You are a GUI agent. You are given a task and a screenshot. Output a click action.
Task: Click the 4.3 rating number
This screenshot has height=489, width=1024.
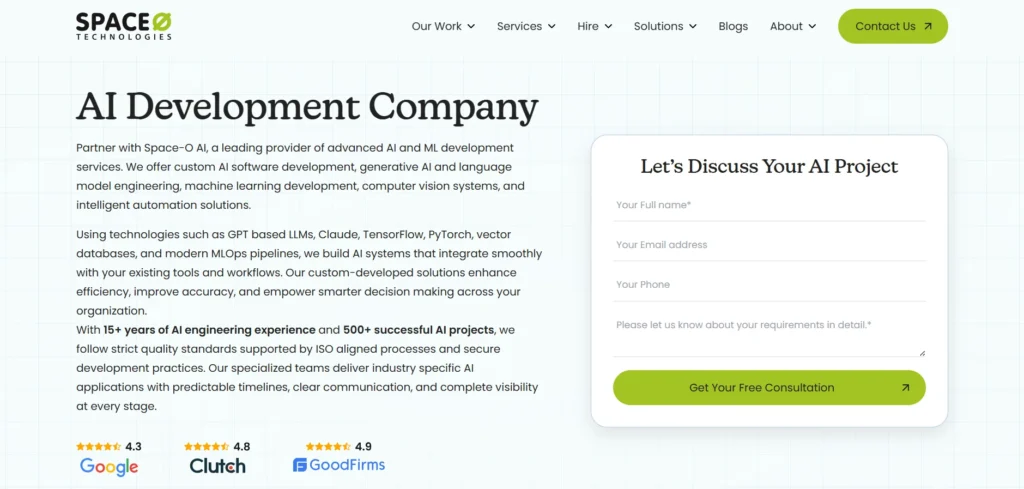pyautogui.click(x=133, y=447)
